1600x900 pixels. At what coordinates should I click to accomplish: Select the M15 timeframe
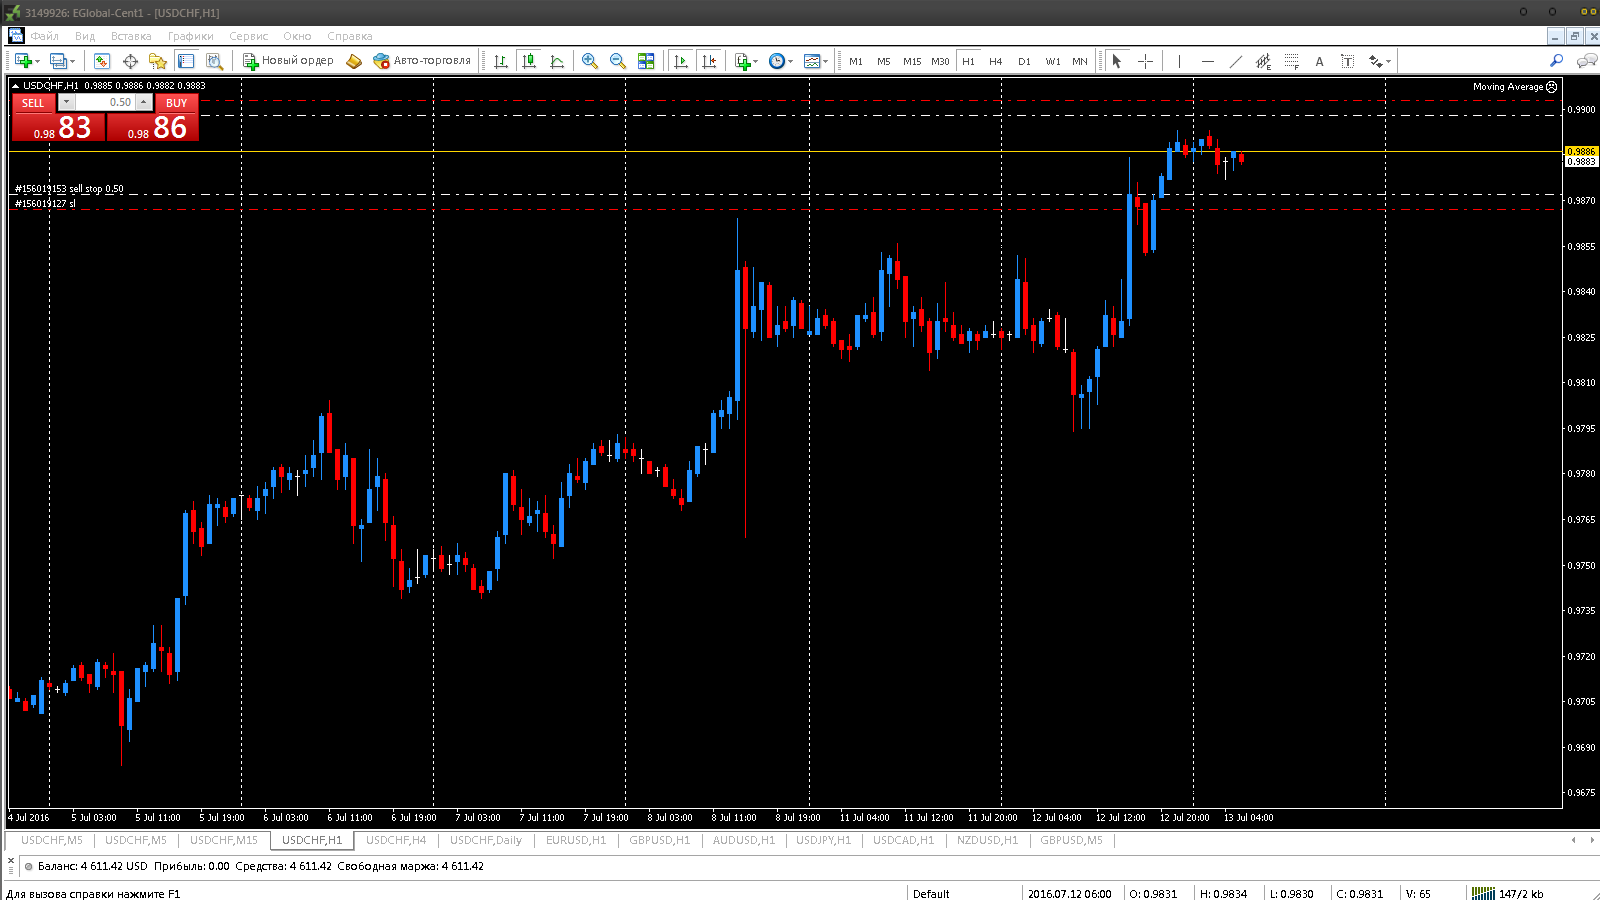912,61
